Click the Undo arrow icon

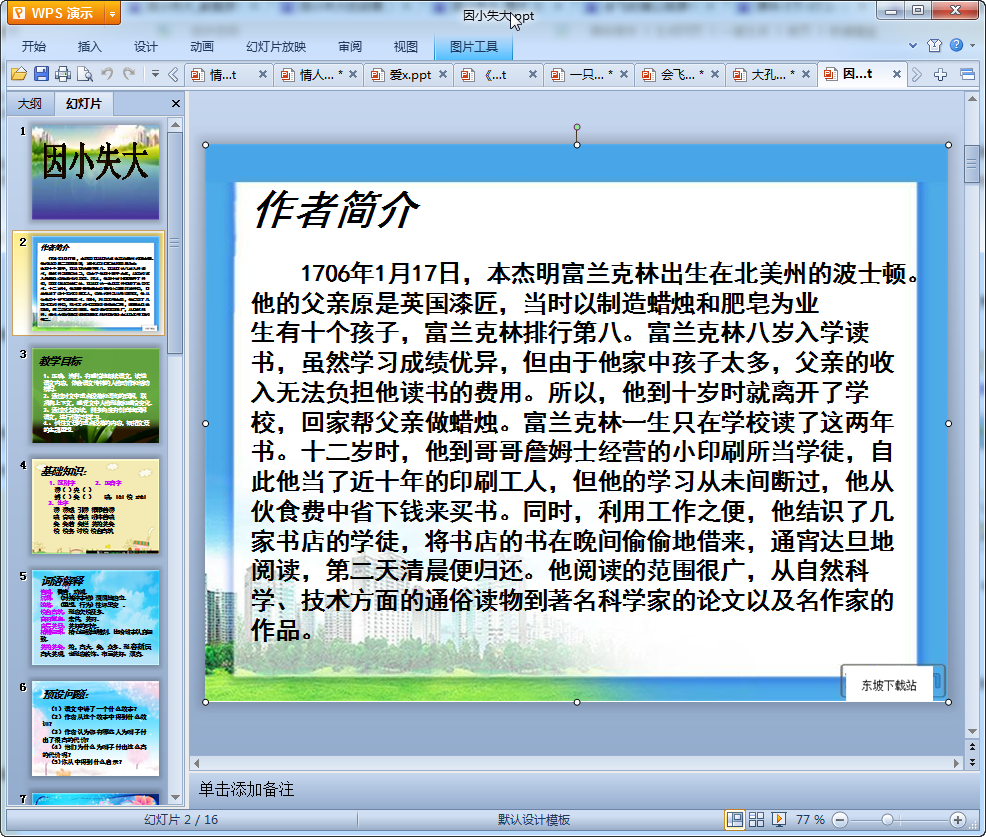tap(108, 74)
